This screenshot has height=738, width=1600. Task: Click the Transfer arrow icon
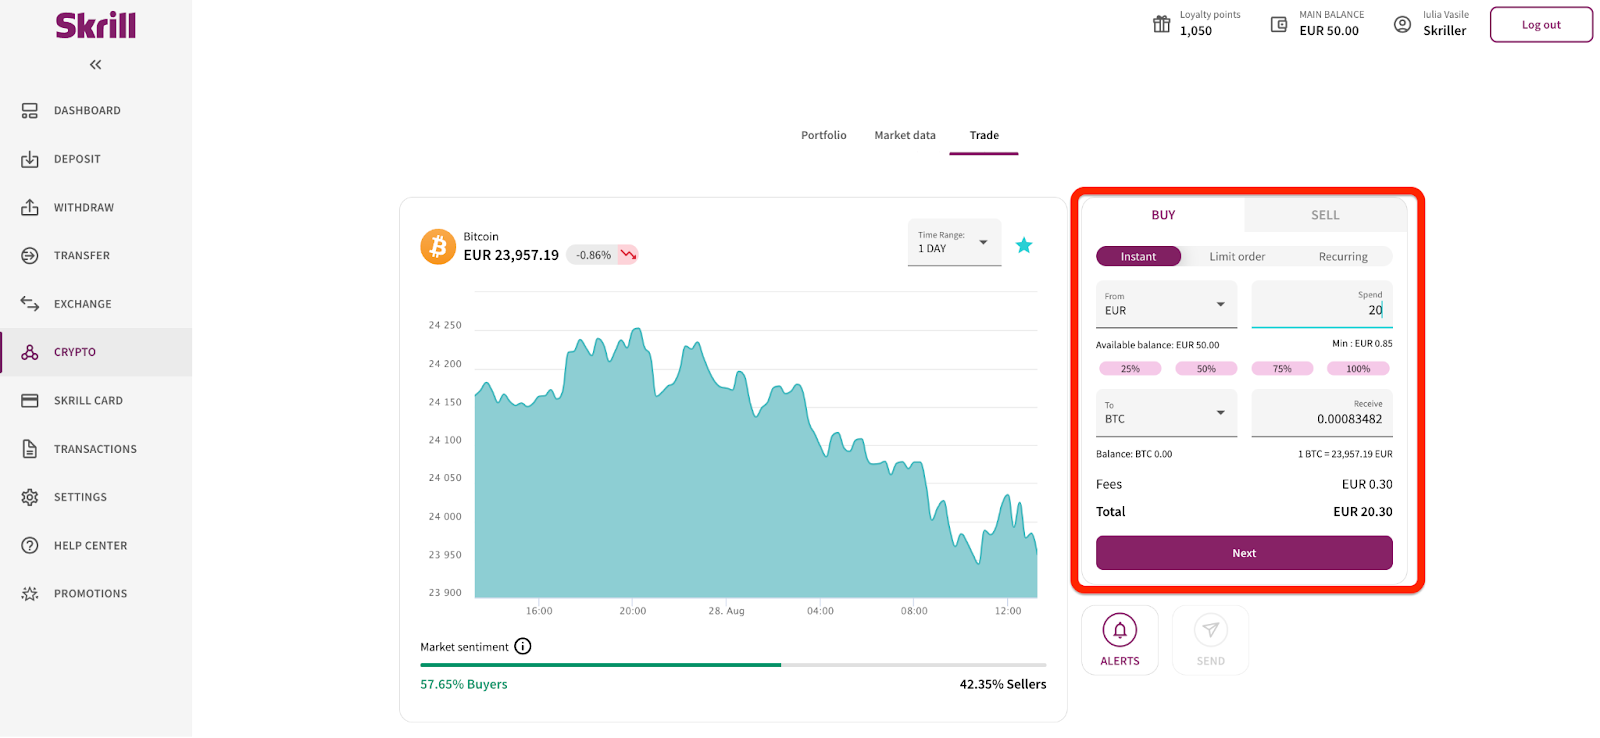pyautogui.click(x=30, y=256)
